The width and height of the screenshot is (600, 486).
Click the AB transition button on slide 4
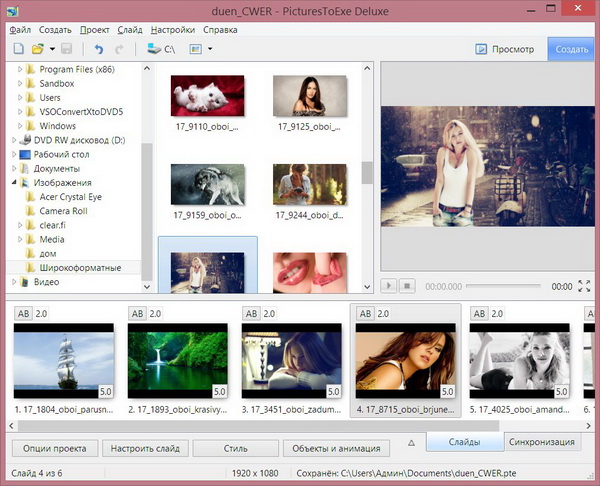(x=365, y=314)
